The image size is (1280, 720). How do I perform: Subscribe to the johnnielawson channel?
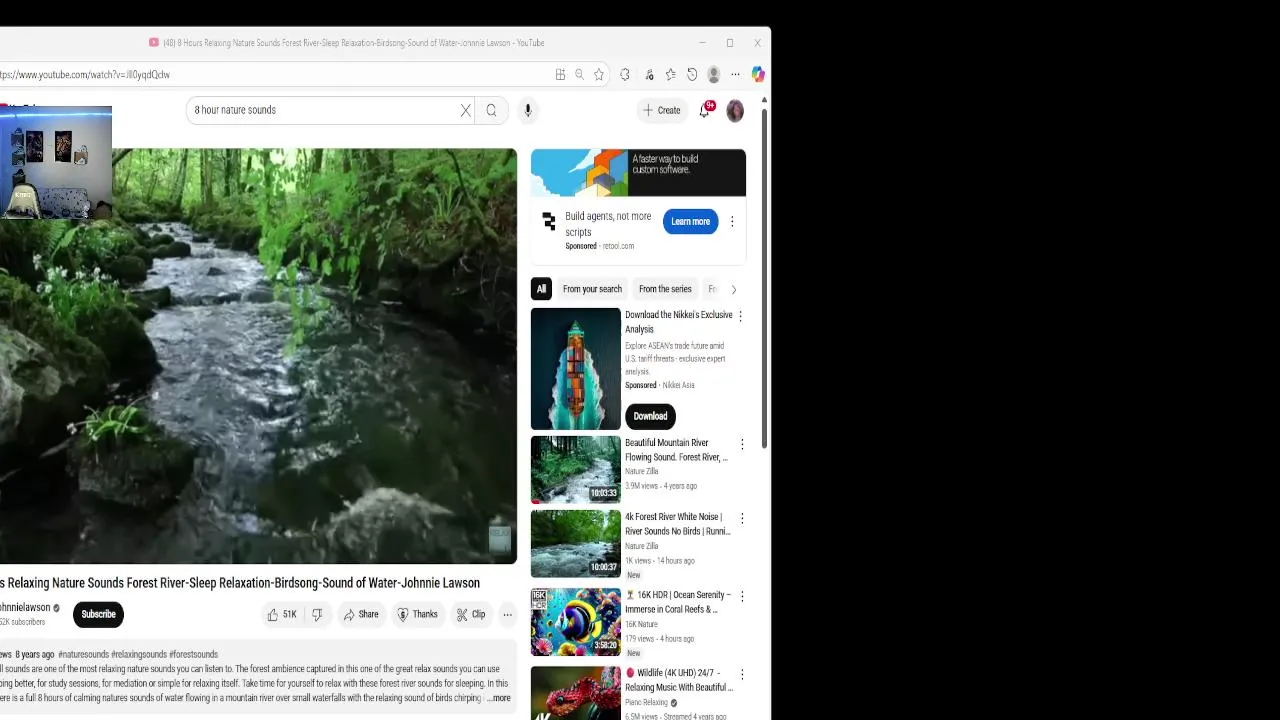tap(98, 614)
